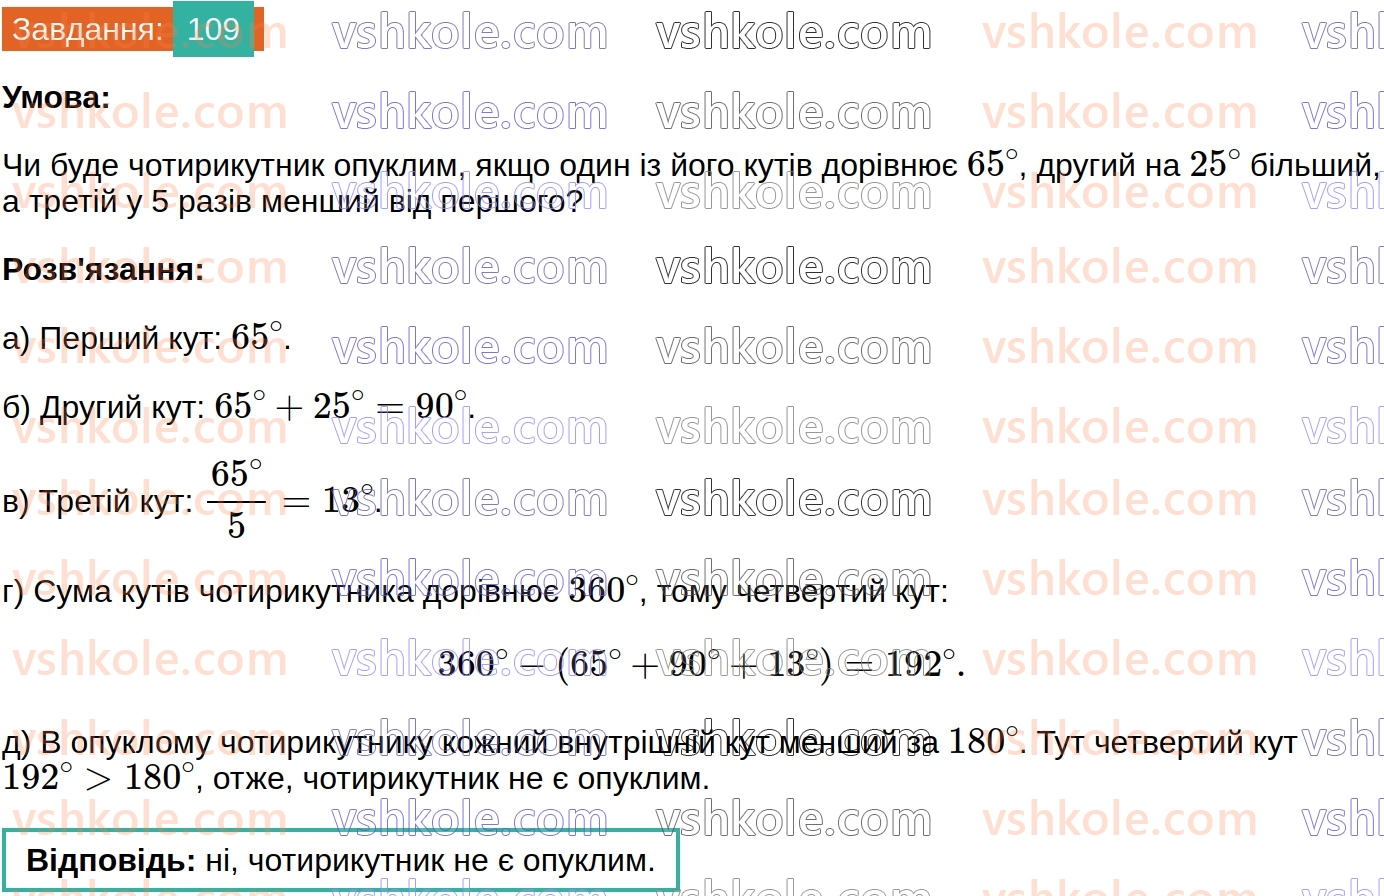The image size is (1384, 896).
Task: Click the teal "109" task number badge
Action: point(213,30)
